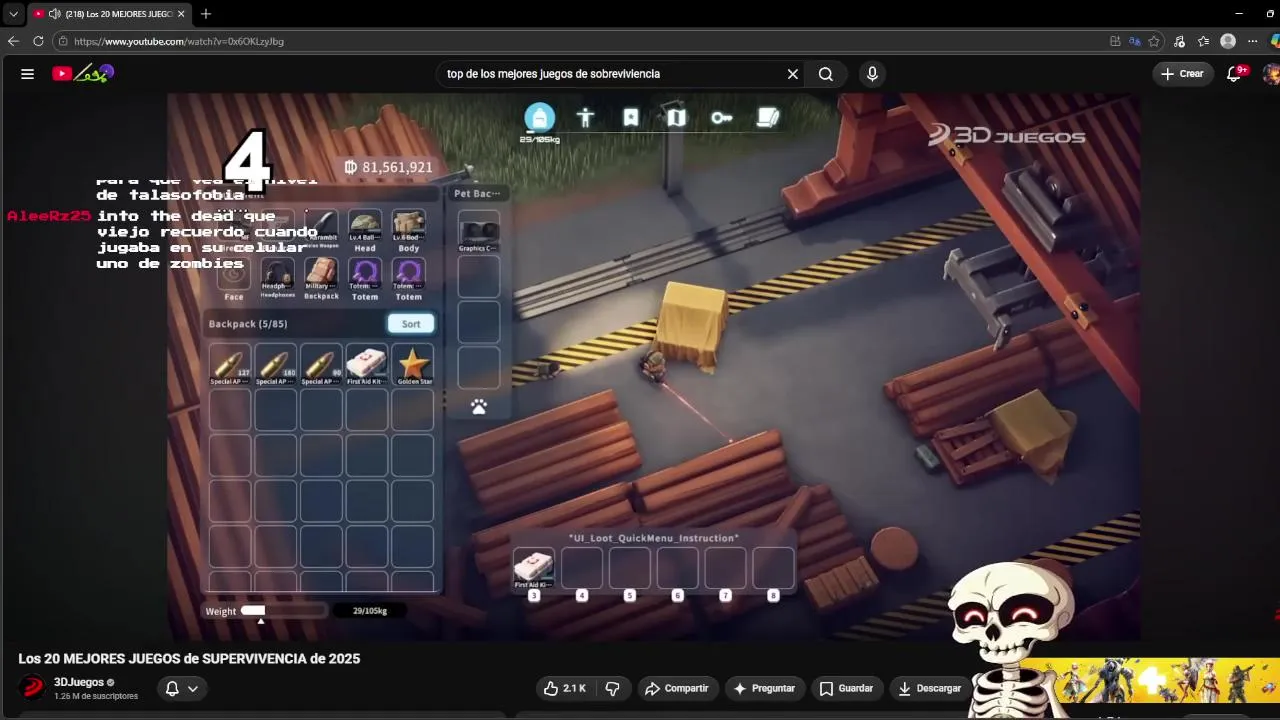Open the Crear menu
Viewport: 1280px width, 720px height.
click(1182, 74)
